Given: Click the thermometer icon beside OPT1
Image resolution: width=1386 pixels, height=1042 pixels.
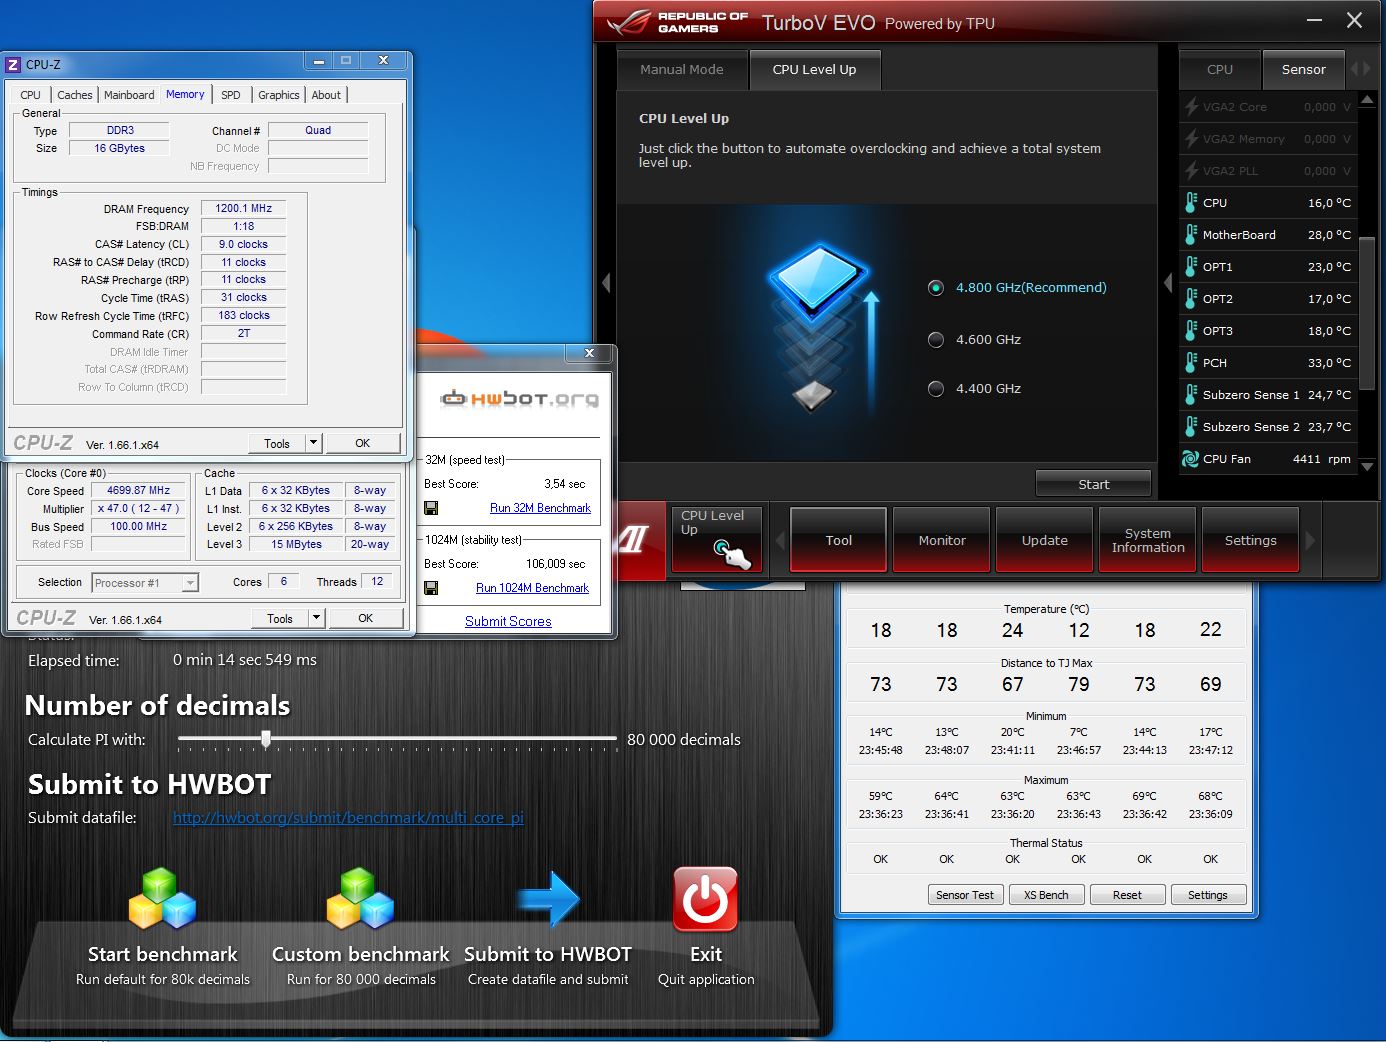Looking at the screenshot, I should [x=1190, y=267].
